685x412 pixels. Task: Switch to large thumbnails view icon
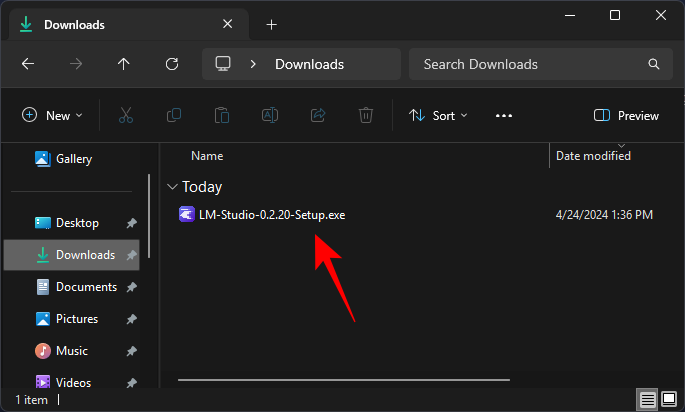(x=669, y=399)
